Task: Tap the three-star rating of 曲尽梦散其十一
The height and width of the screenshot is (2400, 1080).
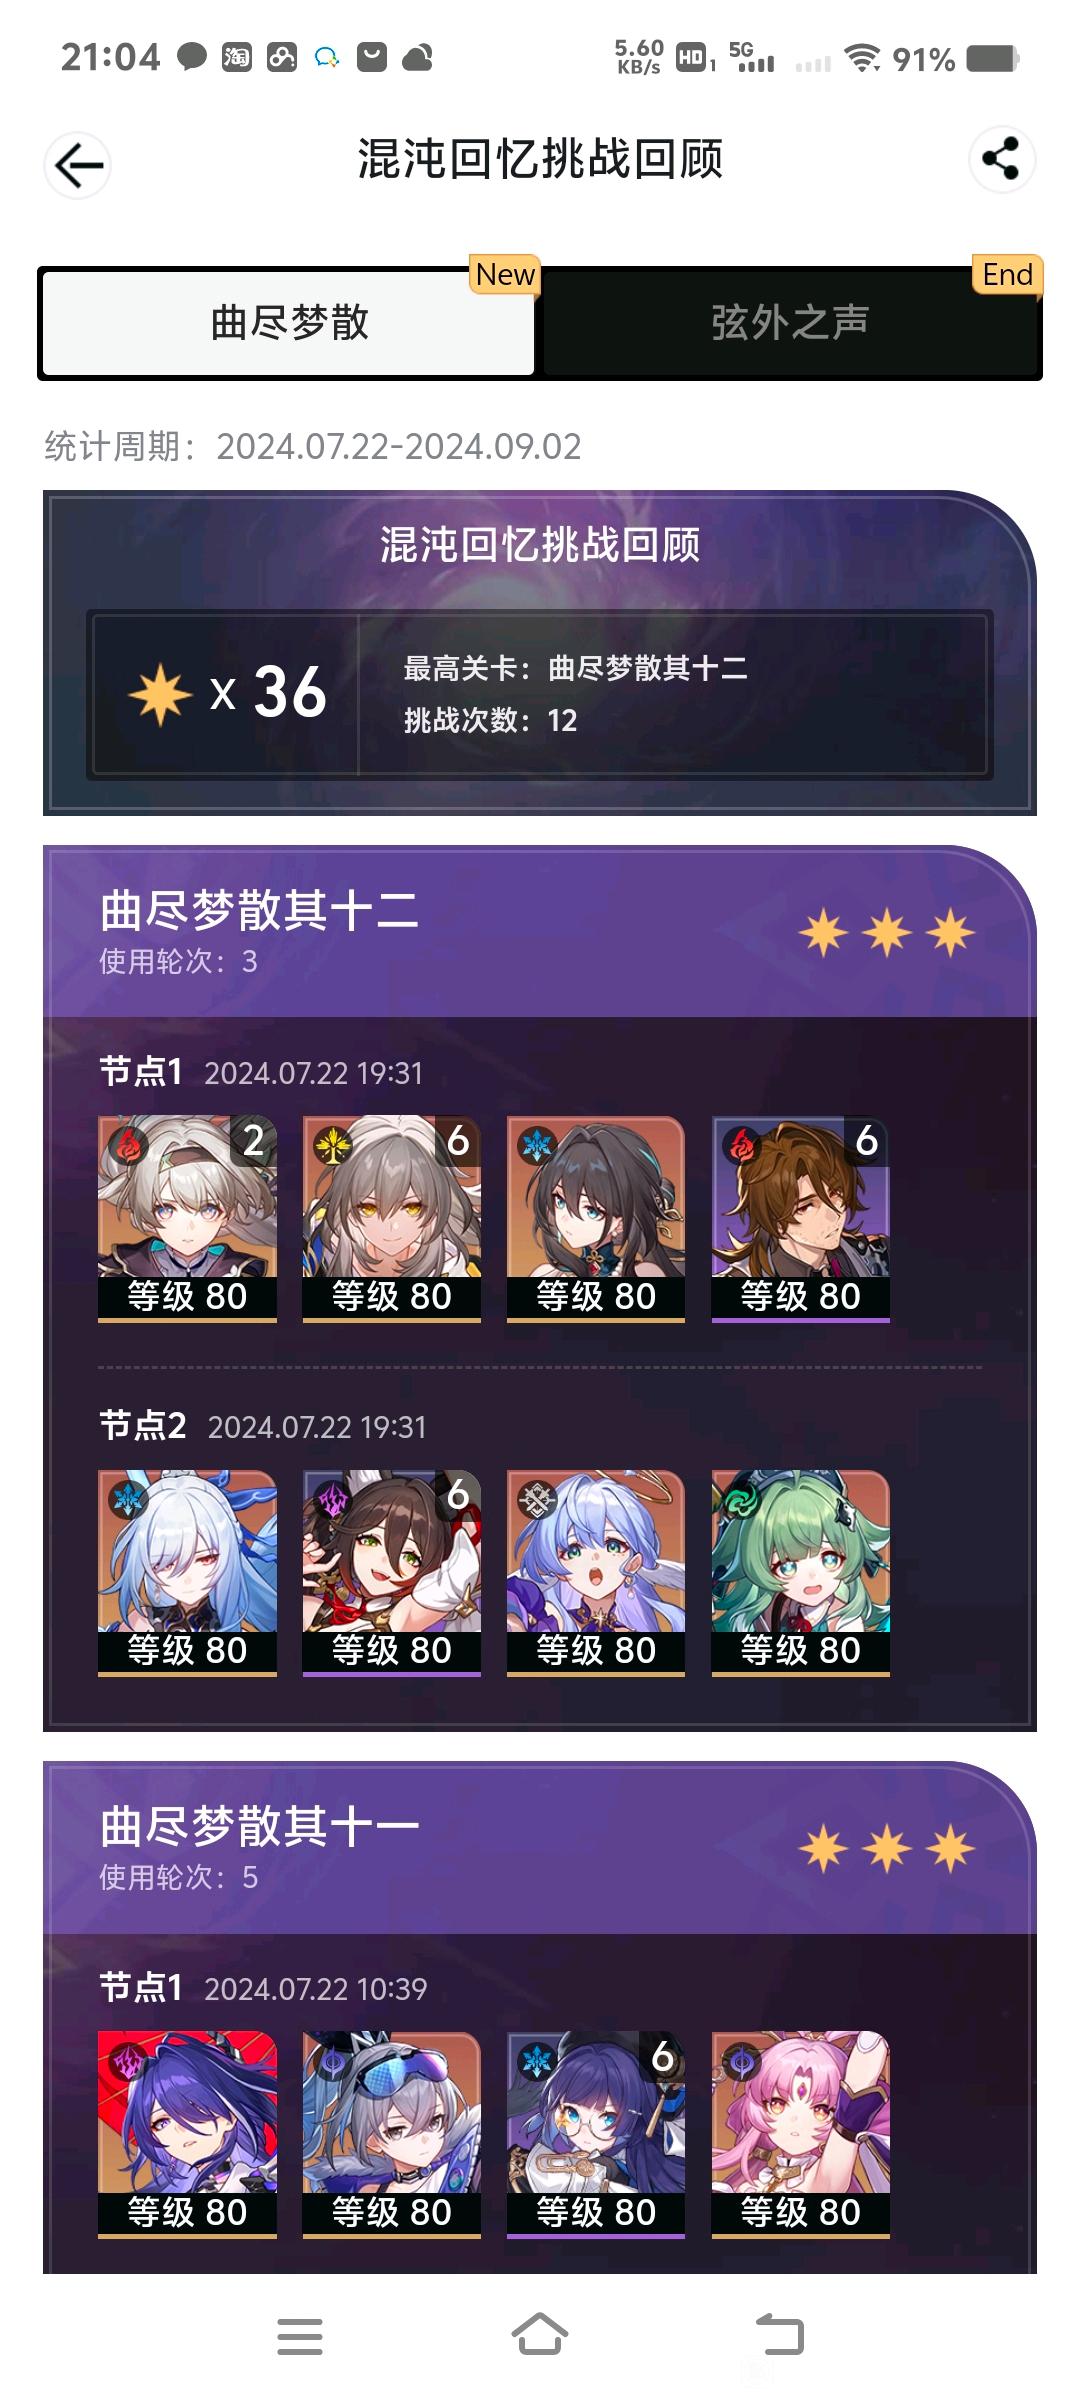Action: pyautogui.click(x=887, y=1848)
